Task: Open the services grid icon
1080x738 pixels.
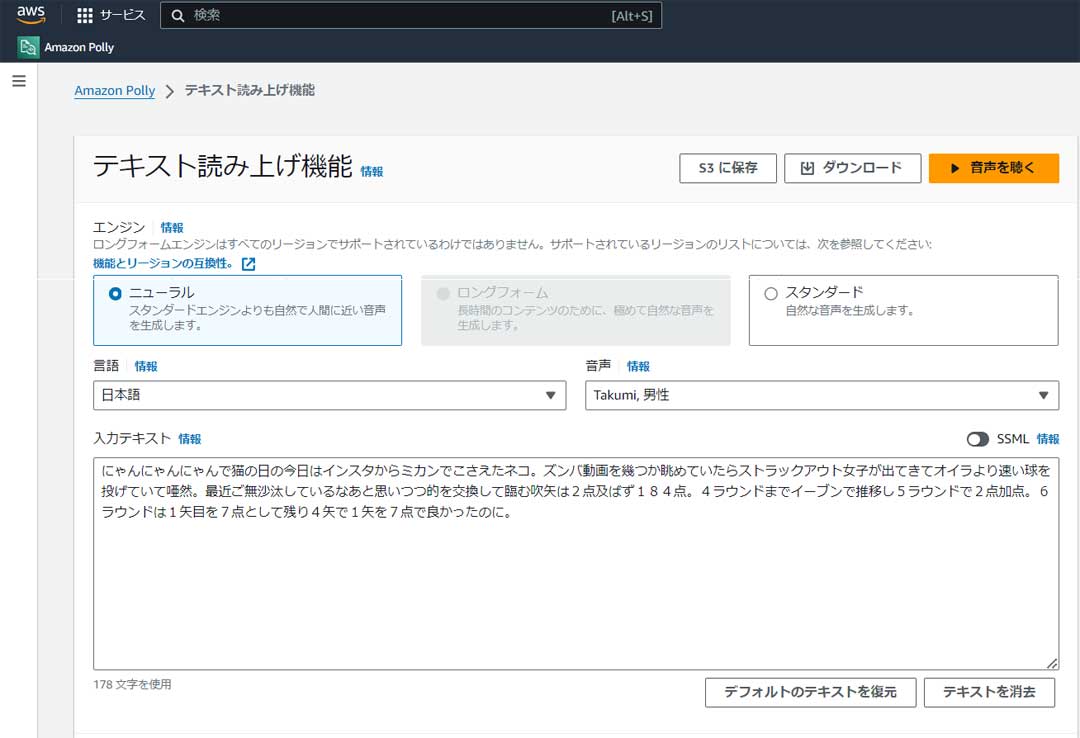Action: click(85, 15)
